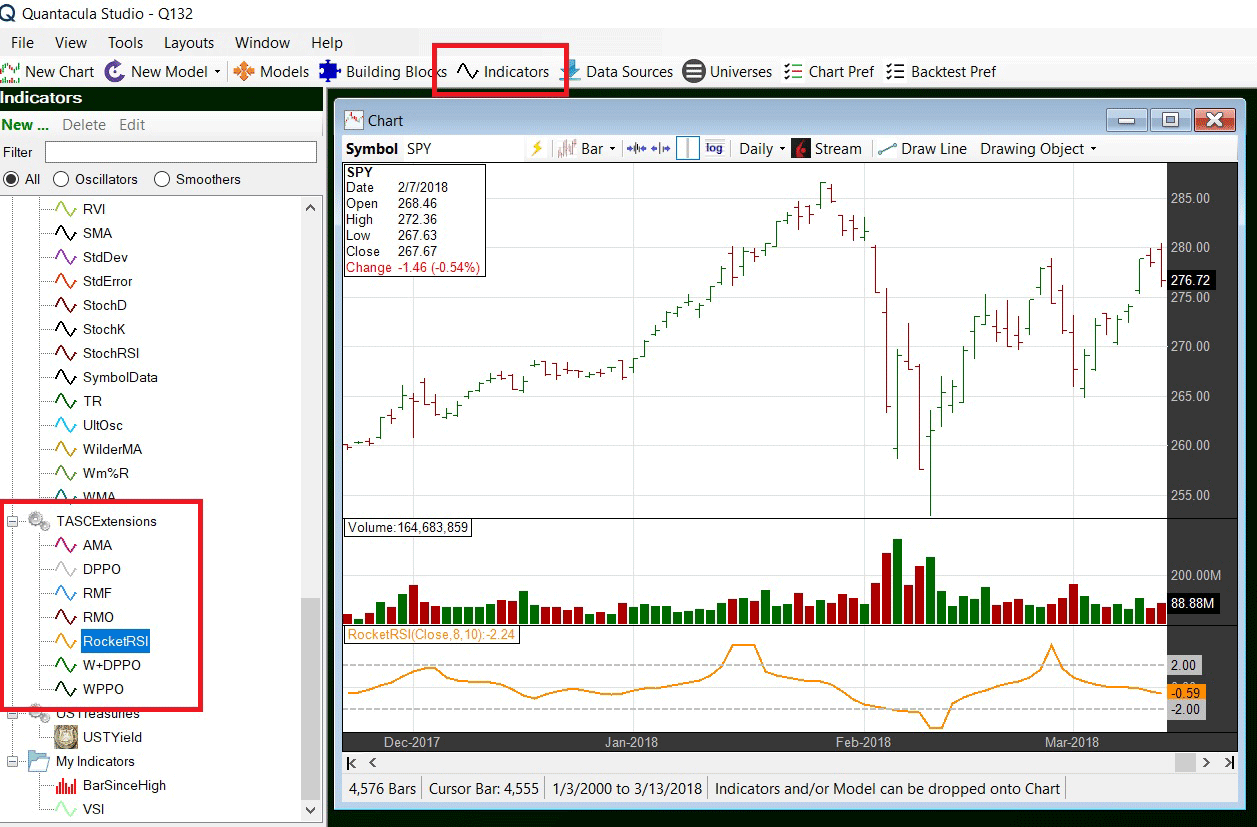
Task: Toggle the log scale button
Action: coord(714,148)
